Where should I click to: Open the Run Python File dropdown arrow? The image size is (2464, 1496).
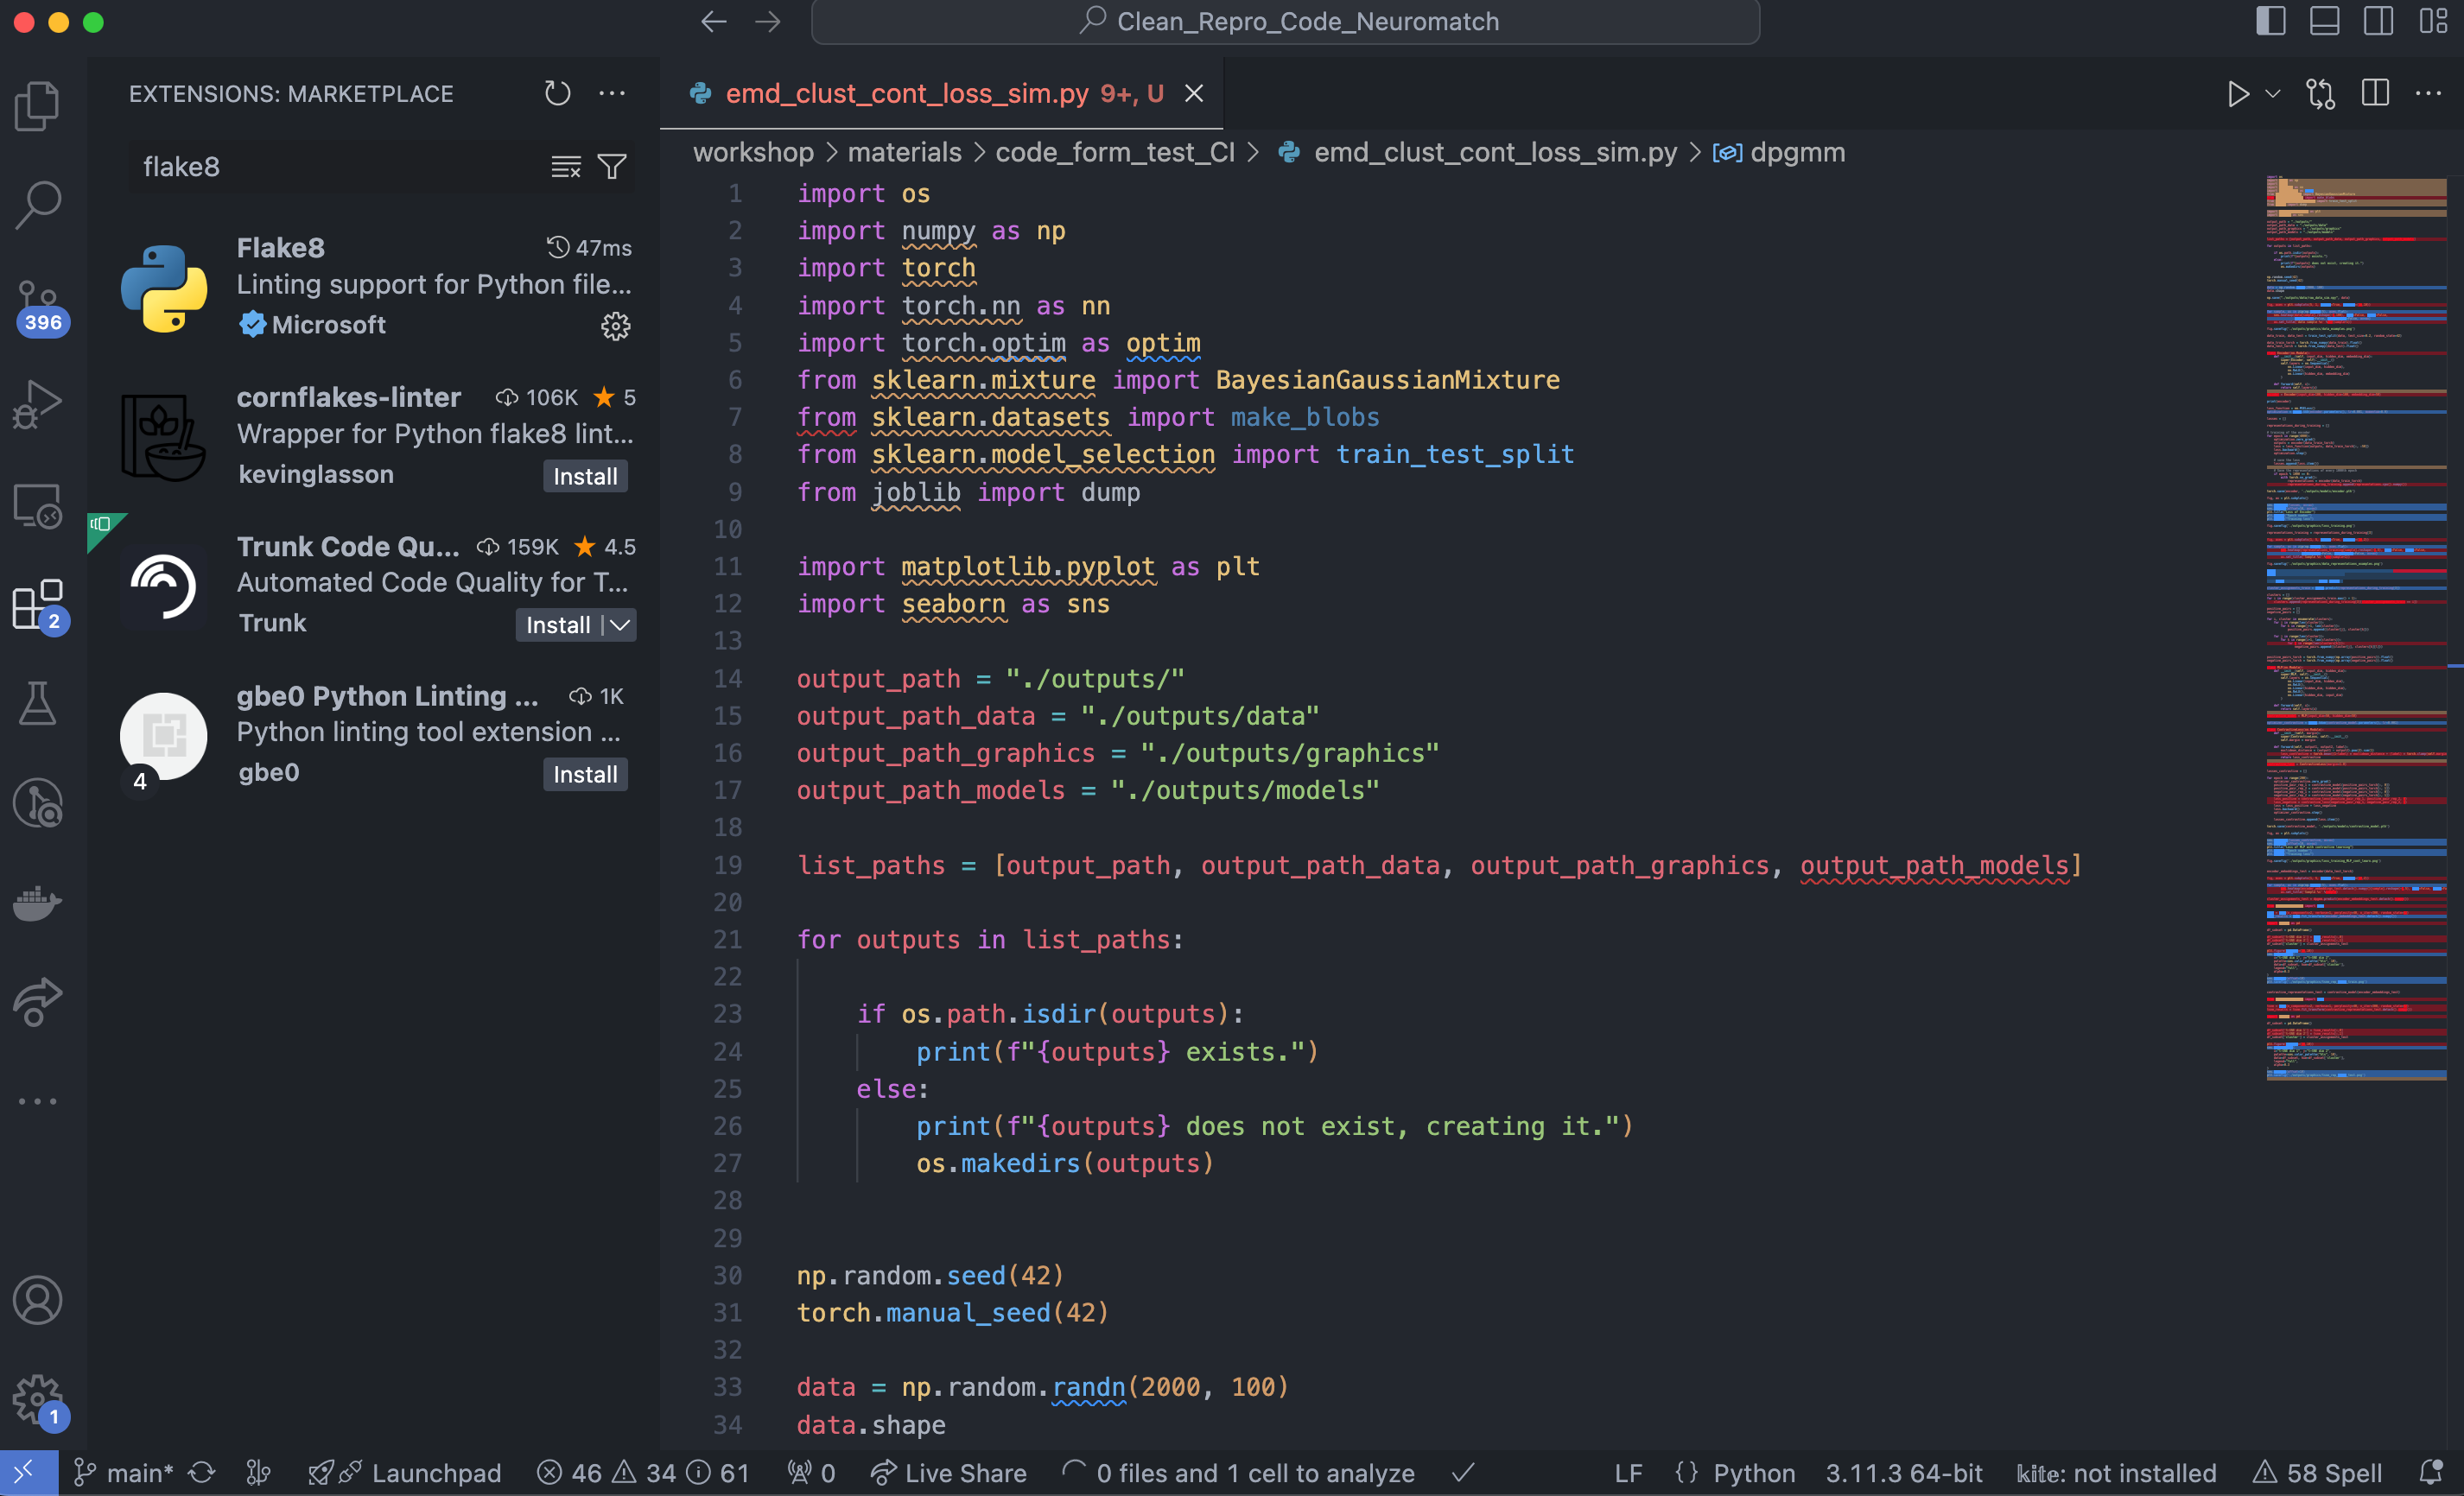click(2272, 94)
